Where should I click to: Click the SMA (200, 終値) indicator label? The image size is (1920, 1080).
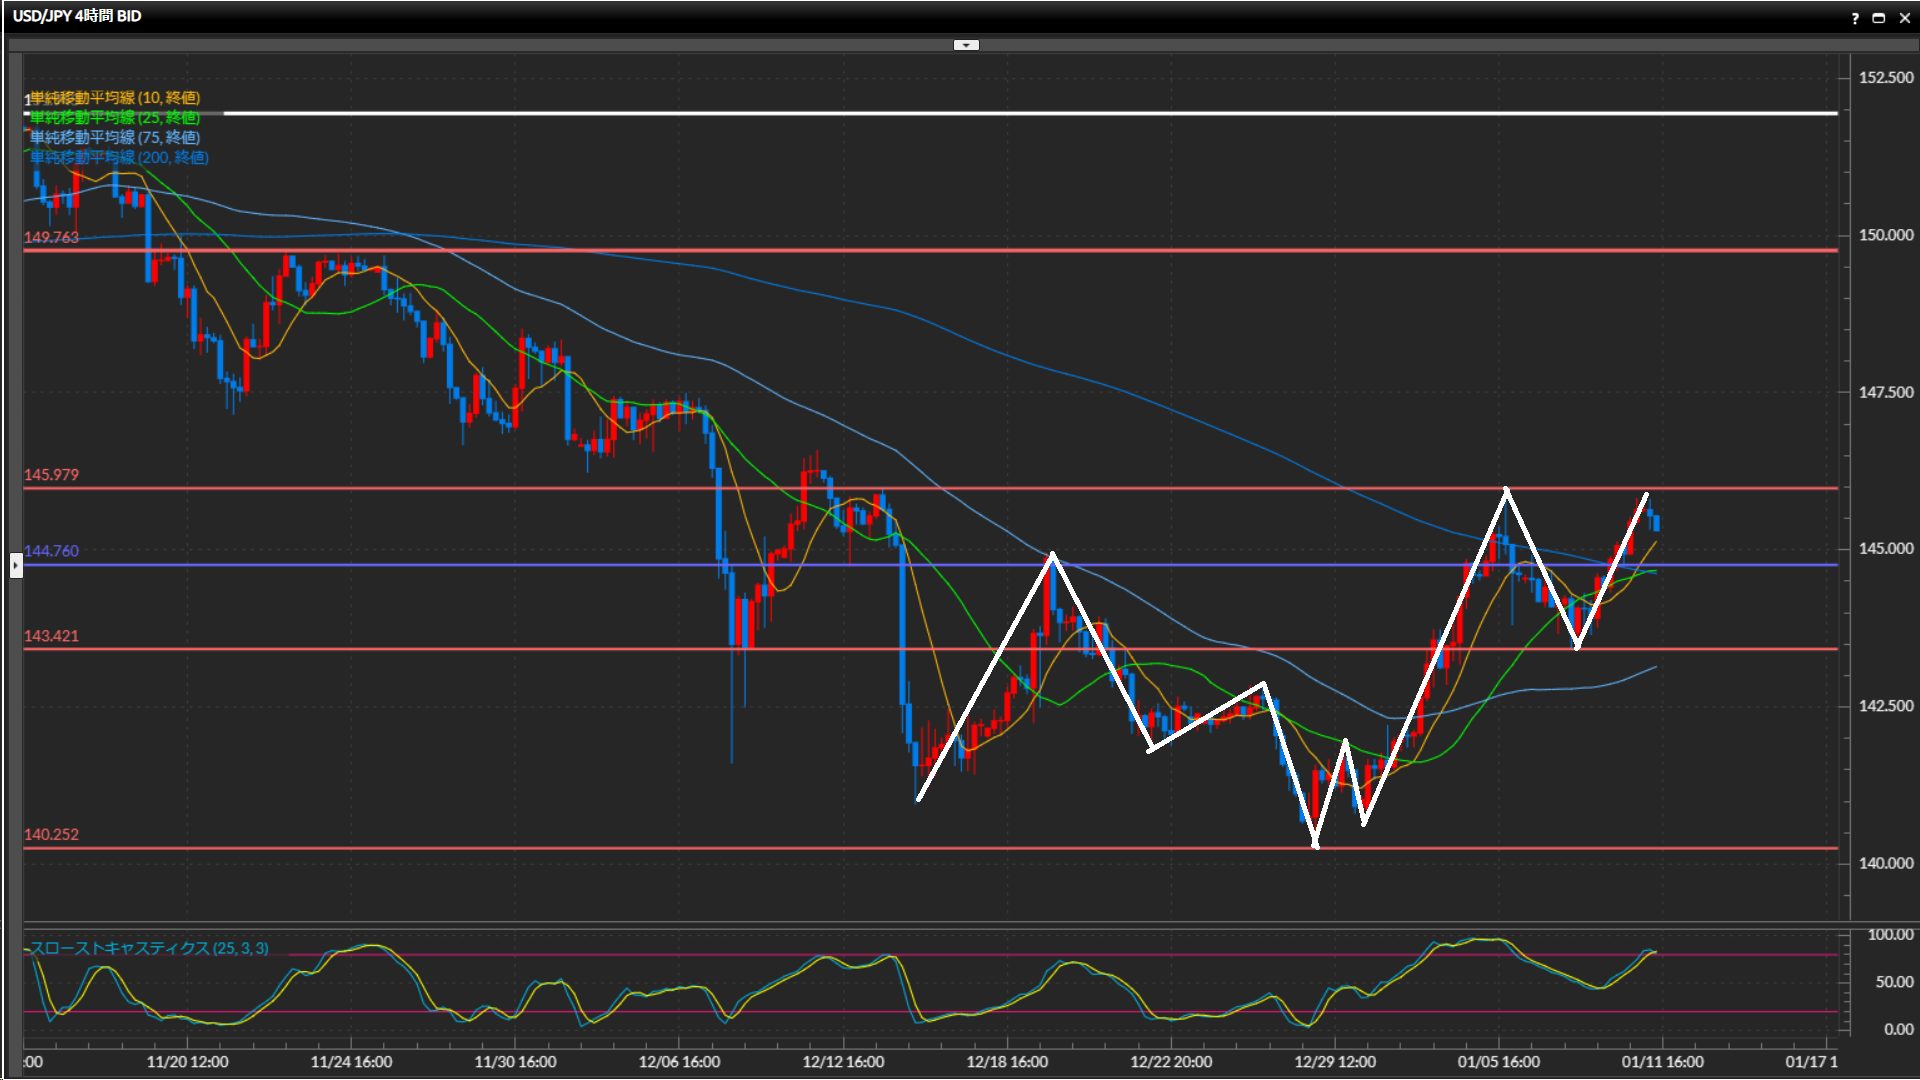click(x=119, y=158)
